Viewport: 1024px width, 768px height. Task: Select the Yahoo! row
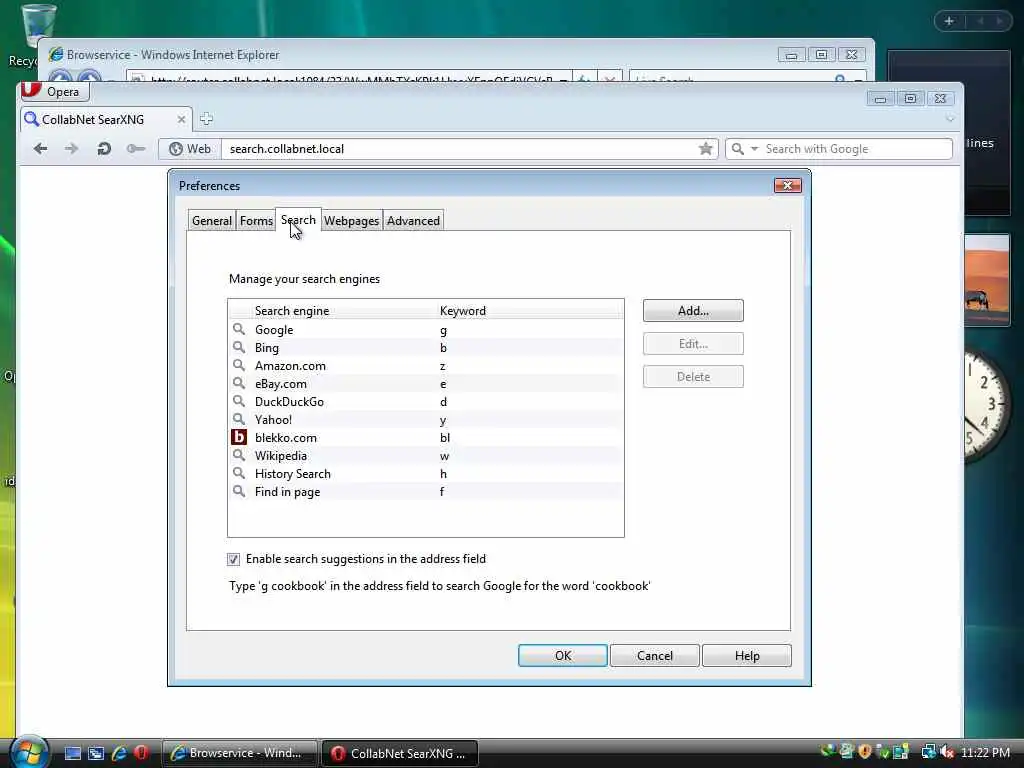pyautogui.click(x=426, y=420)
